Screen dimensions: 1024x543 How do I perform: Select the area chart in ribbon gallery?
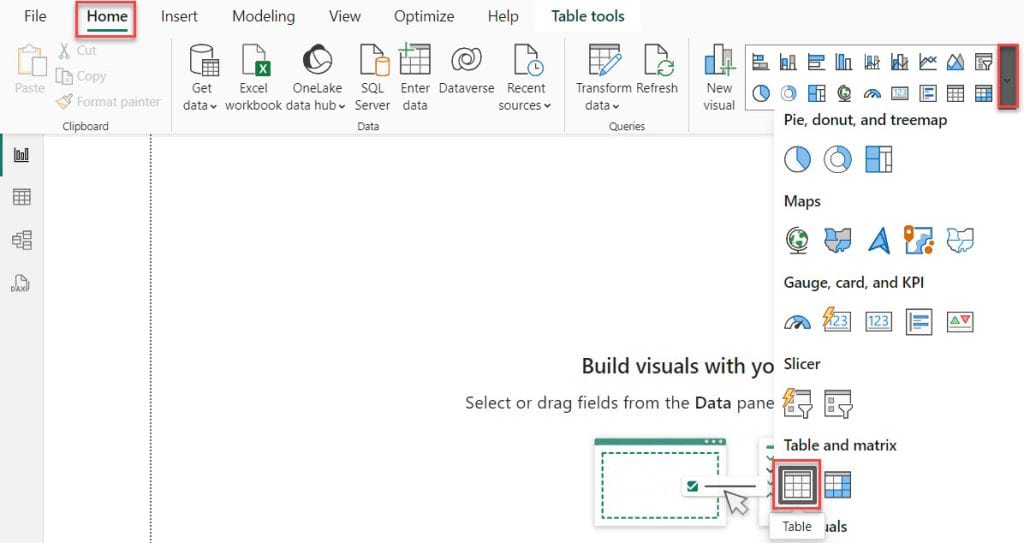tap(955, 61)
